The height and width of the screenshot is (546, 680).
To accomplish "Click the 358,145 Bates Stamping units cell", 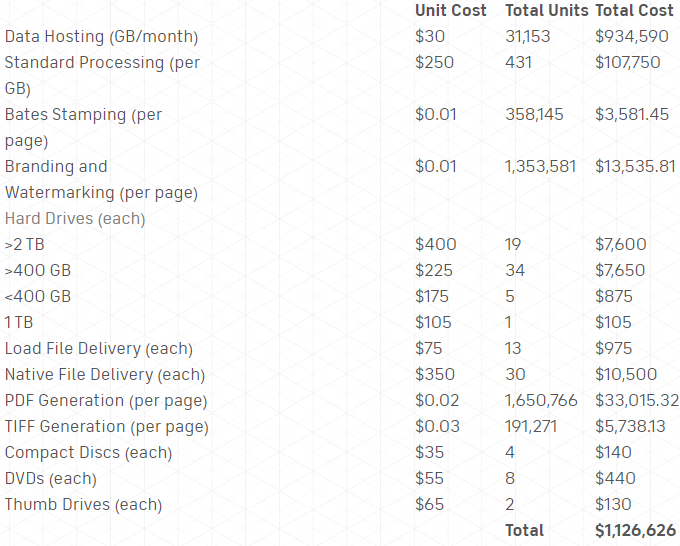I will point(534,115).
